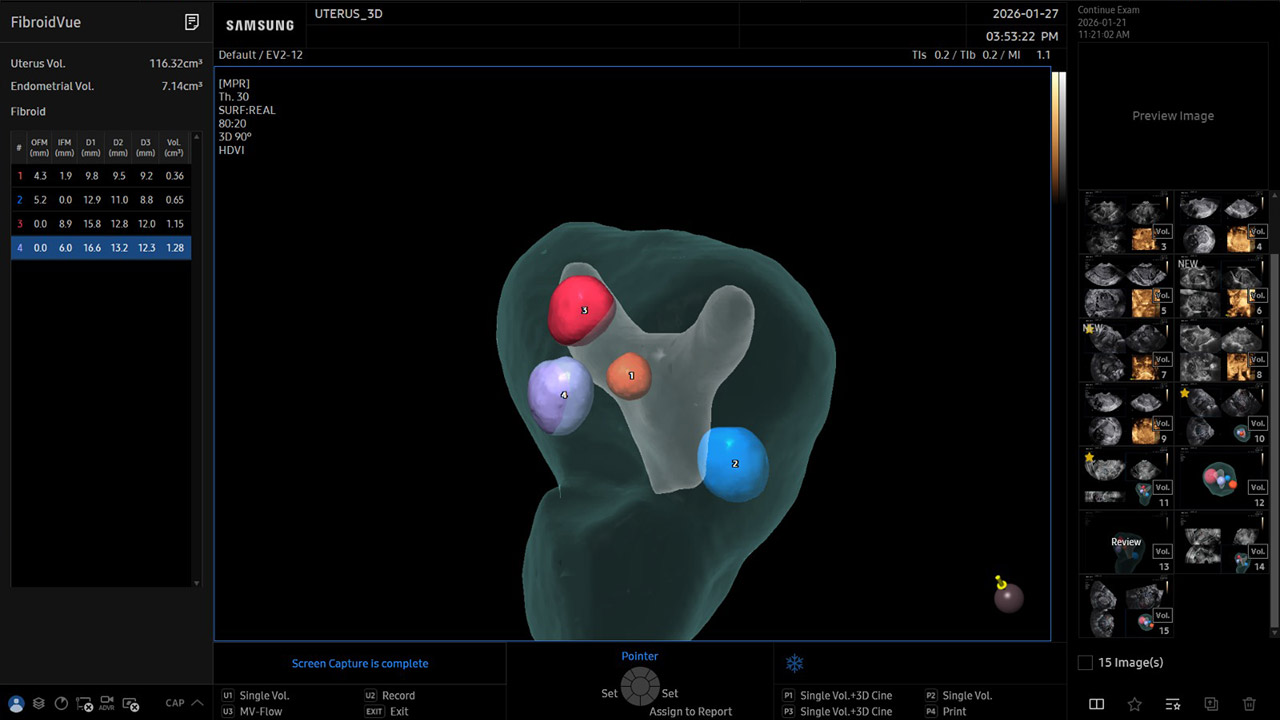This screenshot has width=1280, height=720.
Task: Click the network disconnected status icon
Action: 84,704
